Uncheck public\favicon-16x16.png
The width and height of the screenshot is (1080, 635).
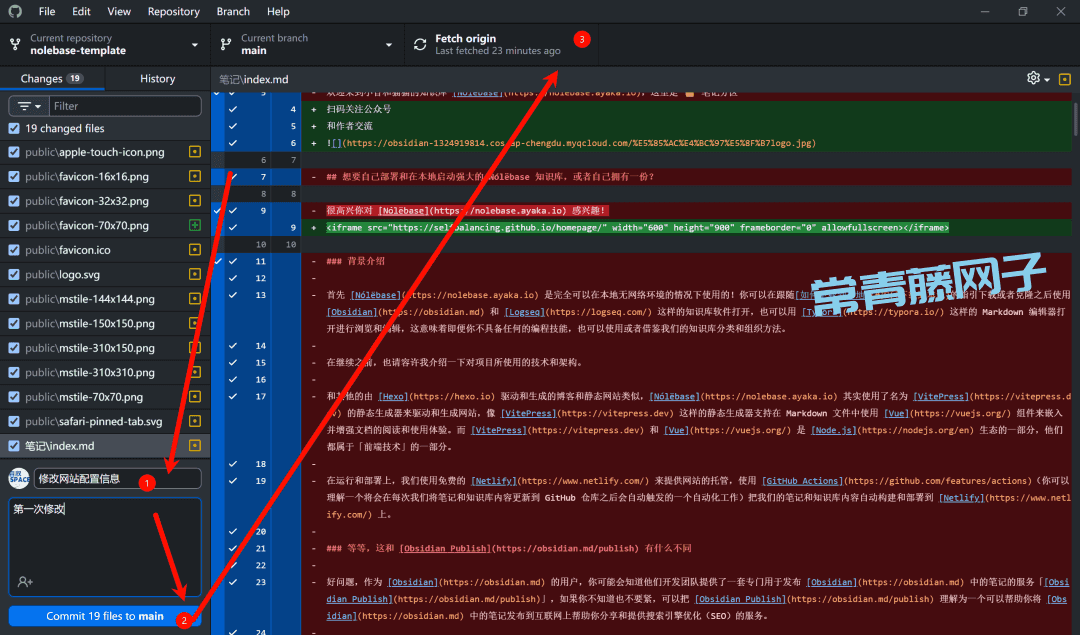(x=14, y=176)
